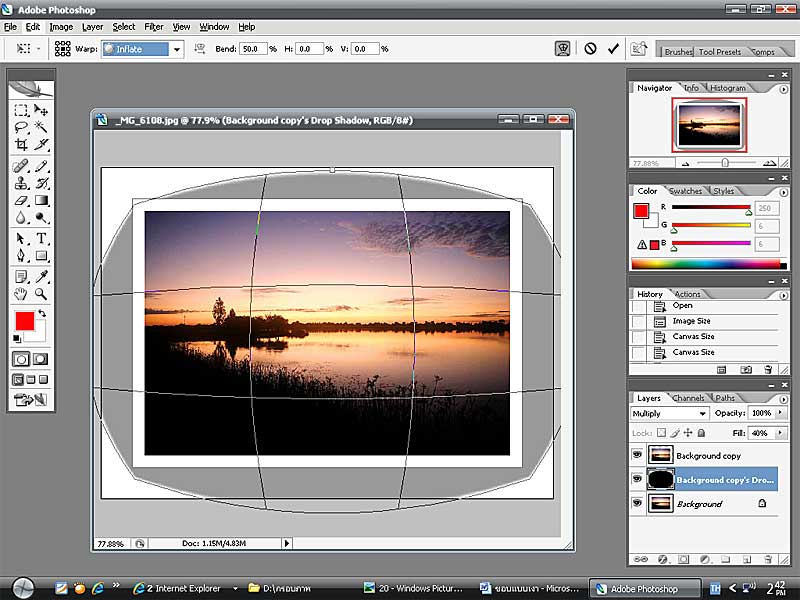The width and height of the screenshot is (800, 600).
Task: Open the Warp style dropdown
Action: [x=177, y=49]
